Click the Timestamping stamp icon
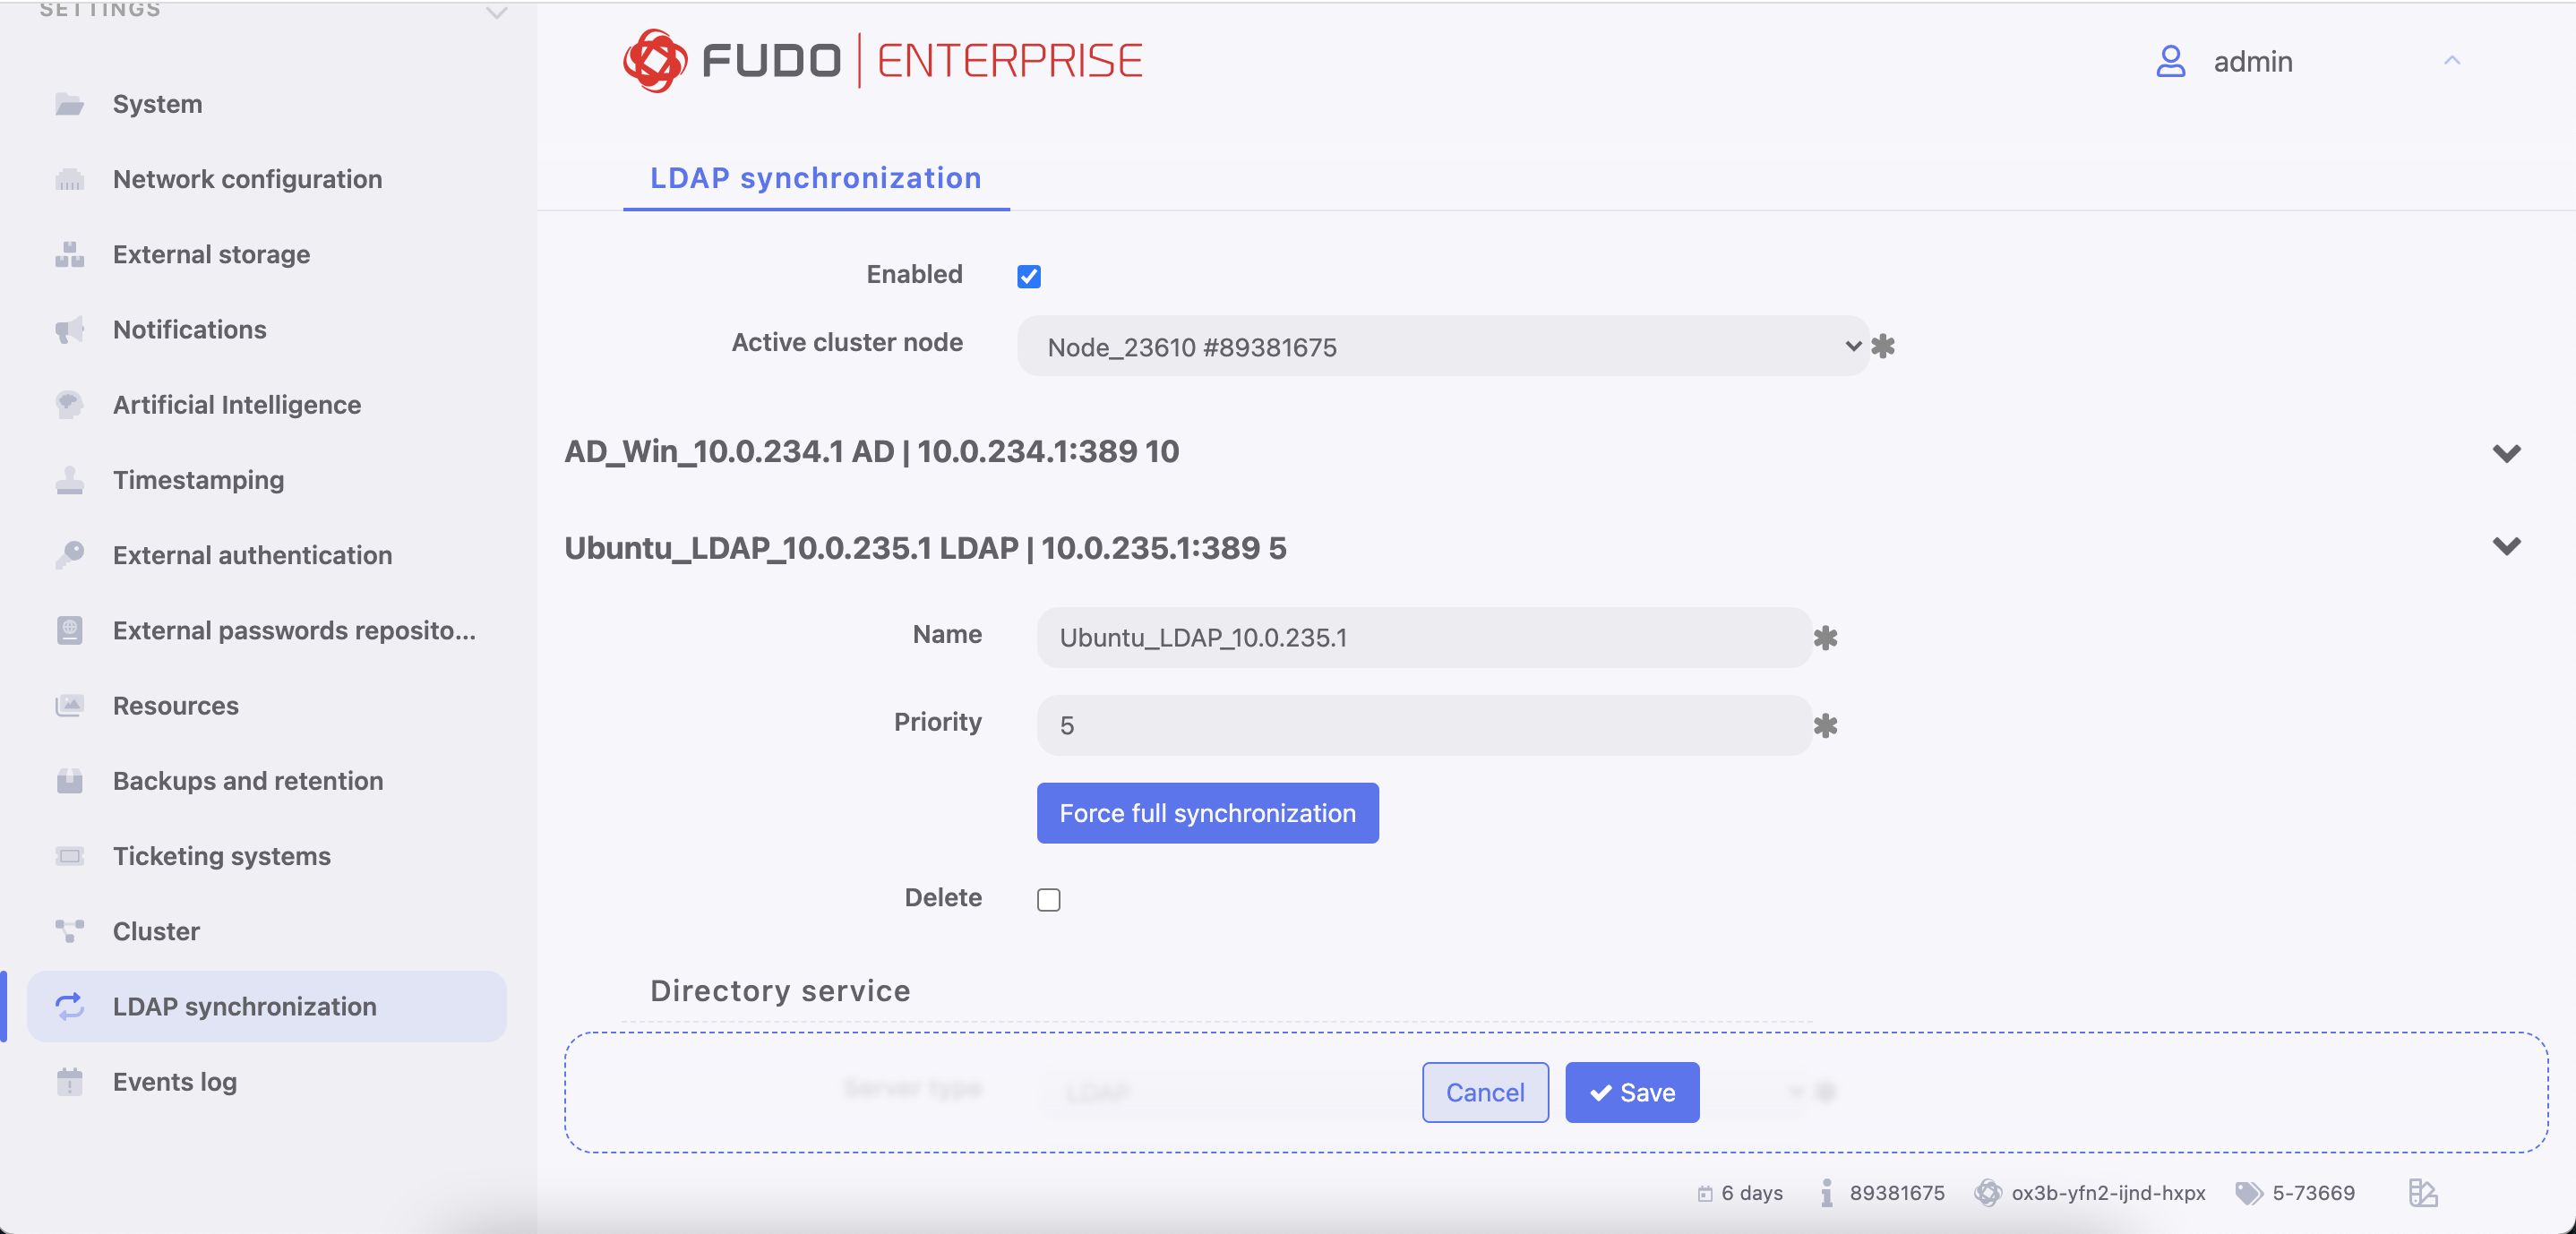This screenshot has width=2576, height=1234. 69,480
